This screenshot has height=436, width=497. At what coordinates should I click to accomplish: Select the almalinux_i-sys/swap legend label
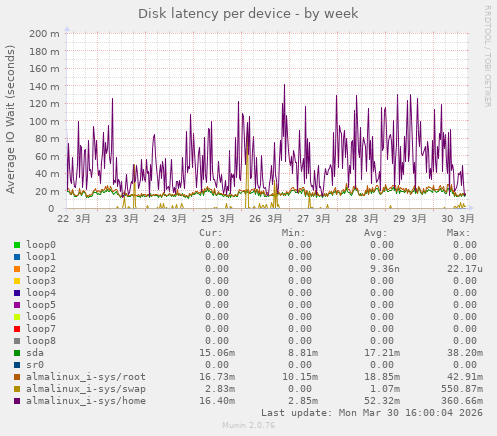[86, 389]
